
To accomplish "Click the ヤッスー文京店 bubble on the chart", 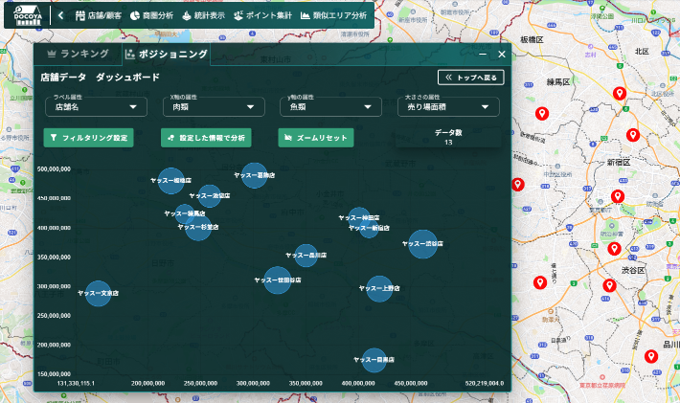I will coord(97,293).
